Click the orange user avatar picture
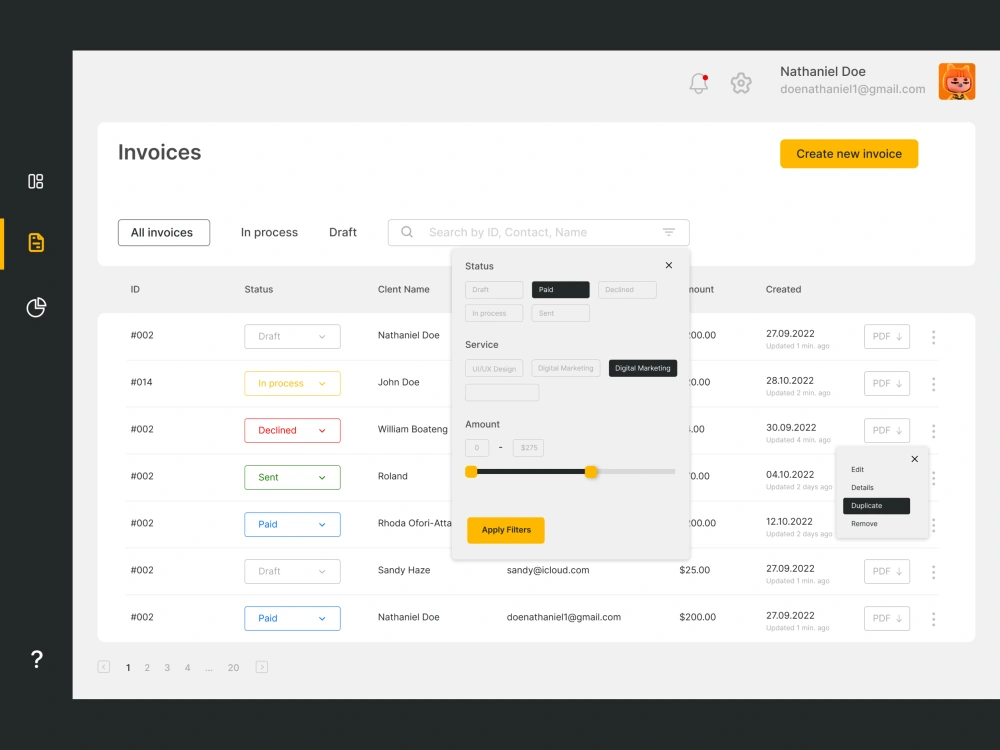Viewport: 1000px width, 750px height. coord(957,81)
